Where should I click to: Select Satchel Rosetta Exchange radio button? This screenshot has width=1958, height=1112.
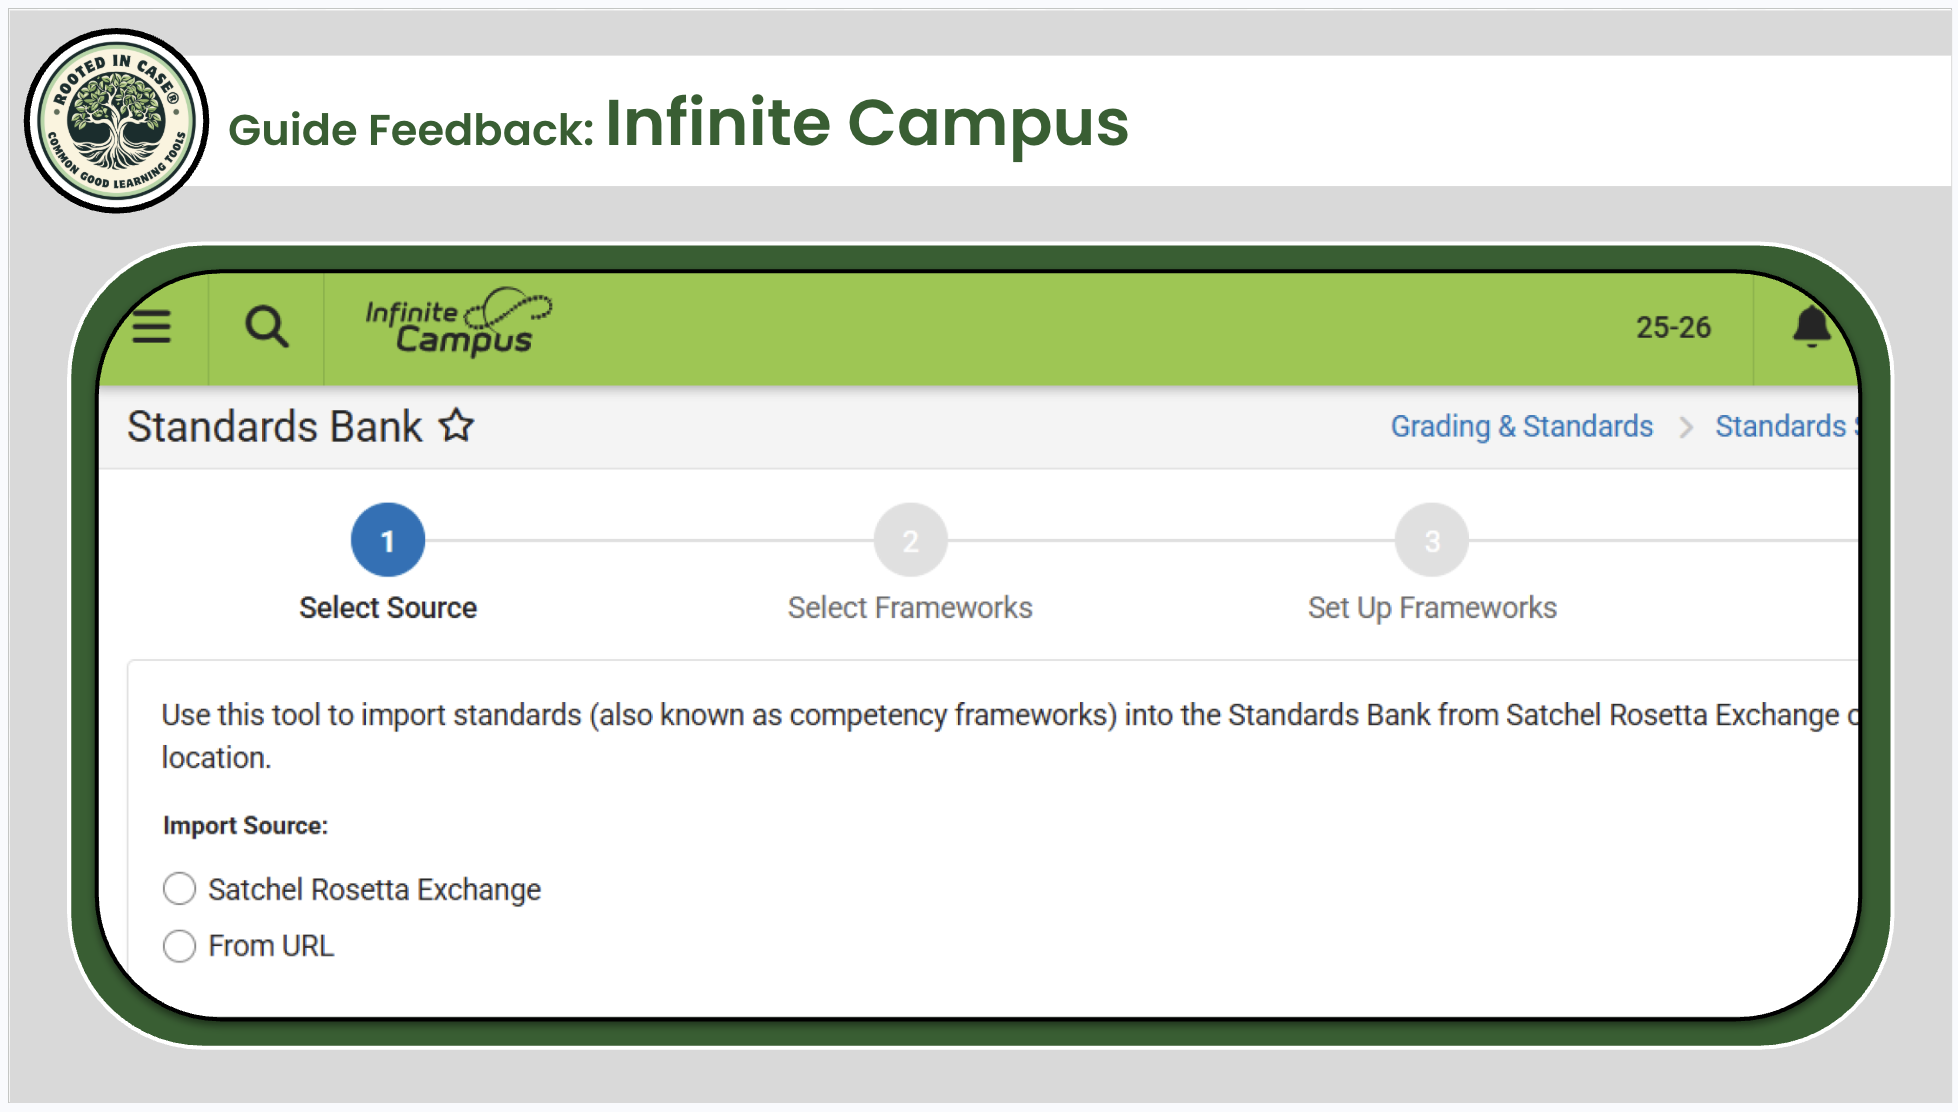pos(180,889)
